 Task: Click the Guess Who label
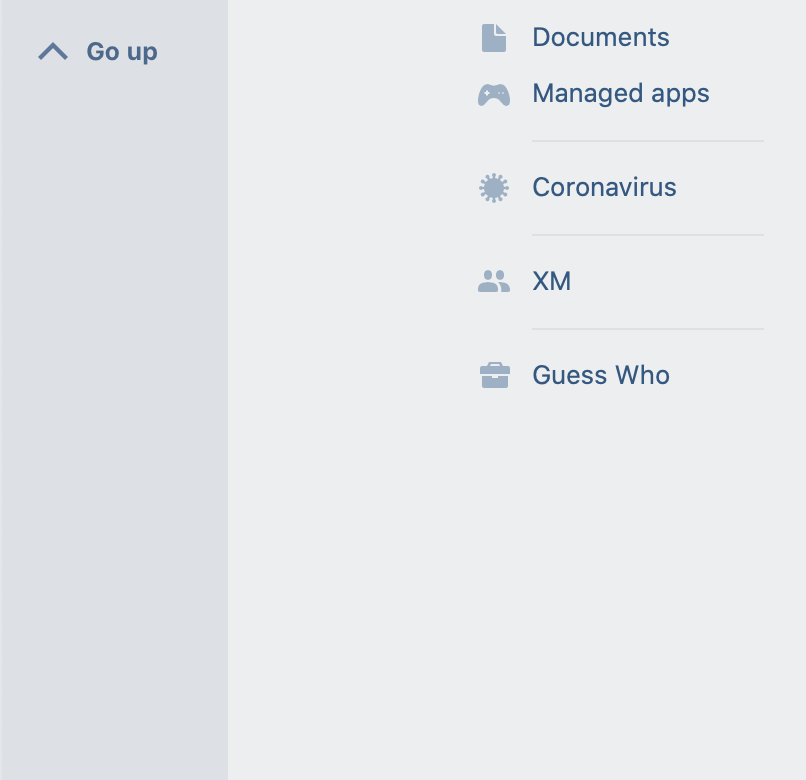point(600,375)
